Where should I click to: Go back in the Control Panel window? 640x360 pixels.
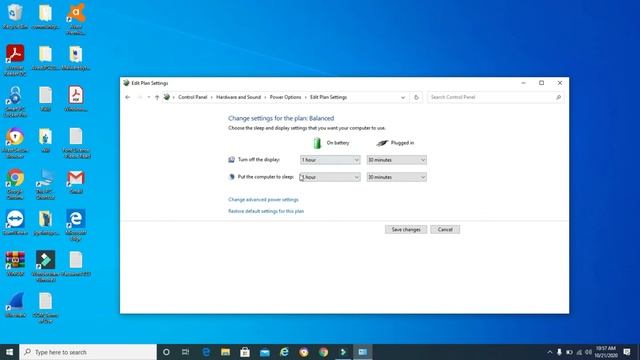click(x=128, y=97)
